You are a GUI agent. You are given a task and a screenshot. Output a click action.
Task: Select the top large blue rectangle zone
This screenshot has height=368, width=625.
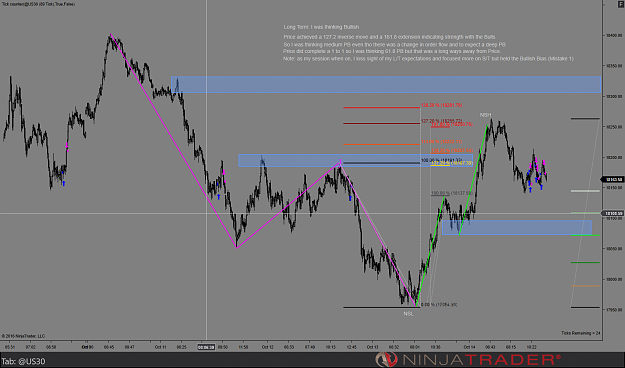click(x=386, y=85)
